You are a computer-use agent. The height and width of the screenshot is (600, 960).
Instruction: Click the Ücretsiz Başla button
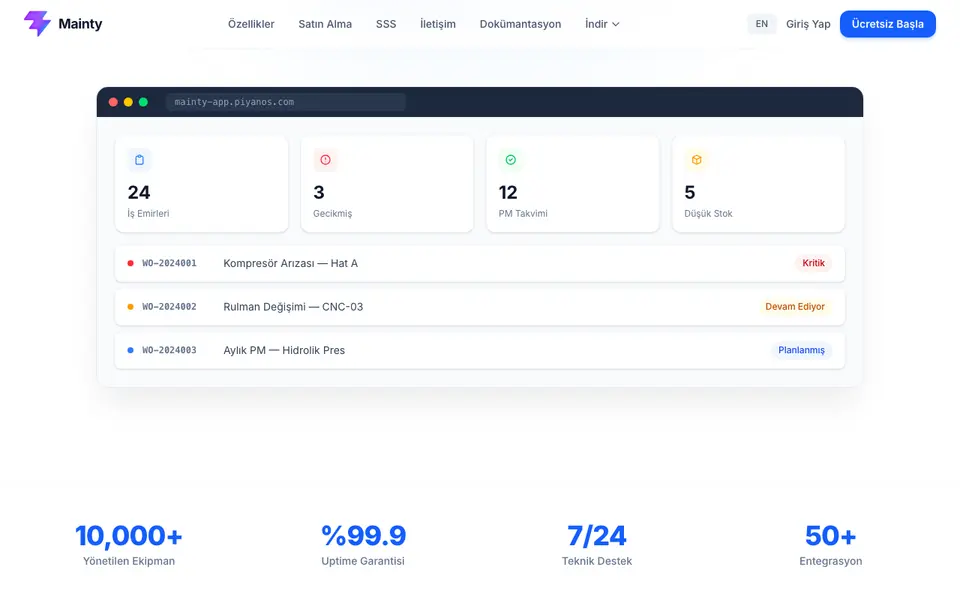coord(888,24)
